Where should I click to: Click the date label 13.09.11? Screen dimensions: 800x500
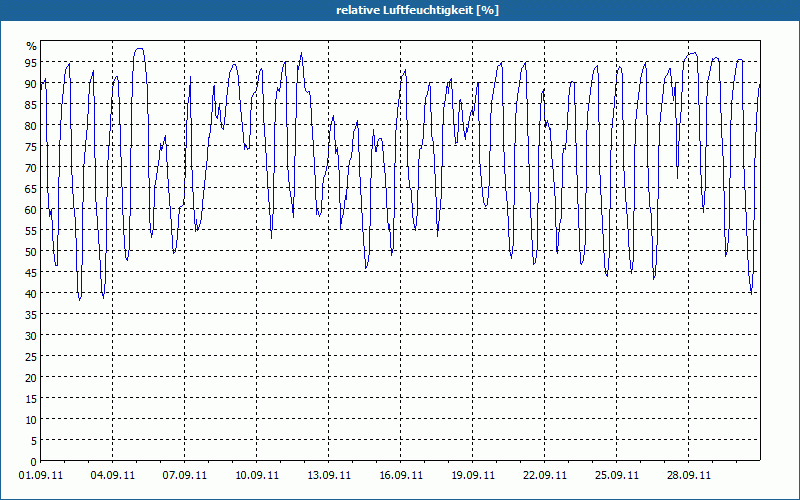(x=329, y=475)
